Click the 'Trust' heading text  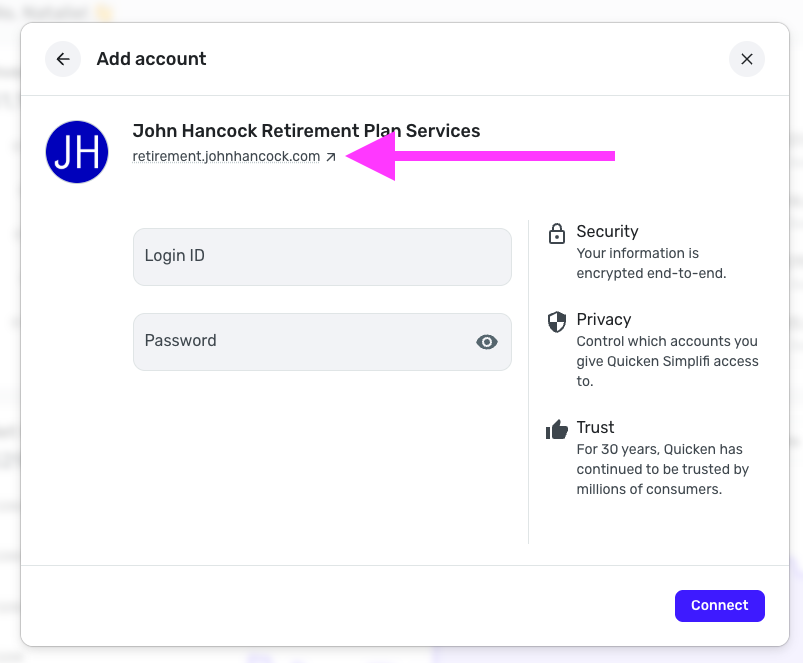point(595,427)
